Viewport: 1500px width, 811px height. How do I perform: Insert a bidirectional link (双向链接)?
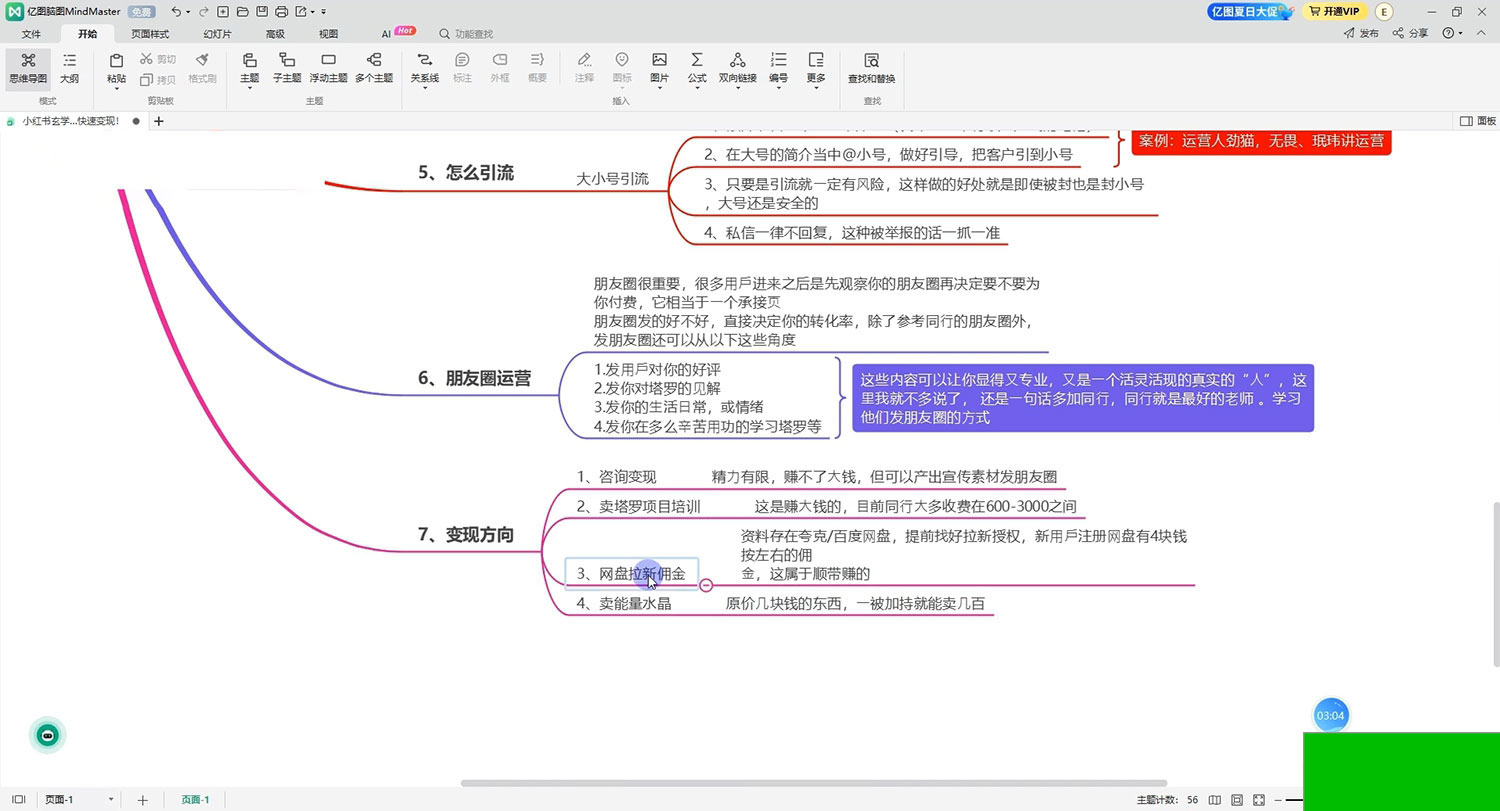point(737,67)
